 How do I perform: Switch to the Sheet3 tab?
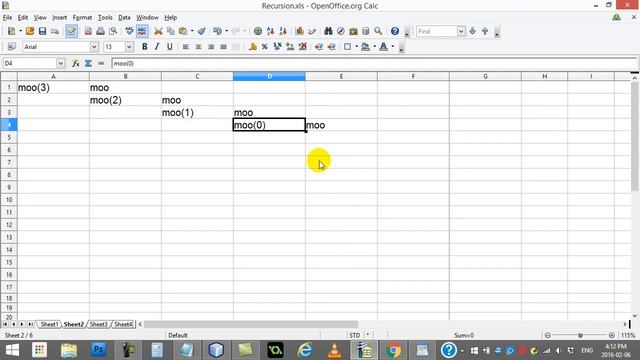click(x=98, y=324)
